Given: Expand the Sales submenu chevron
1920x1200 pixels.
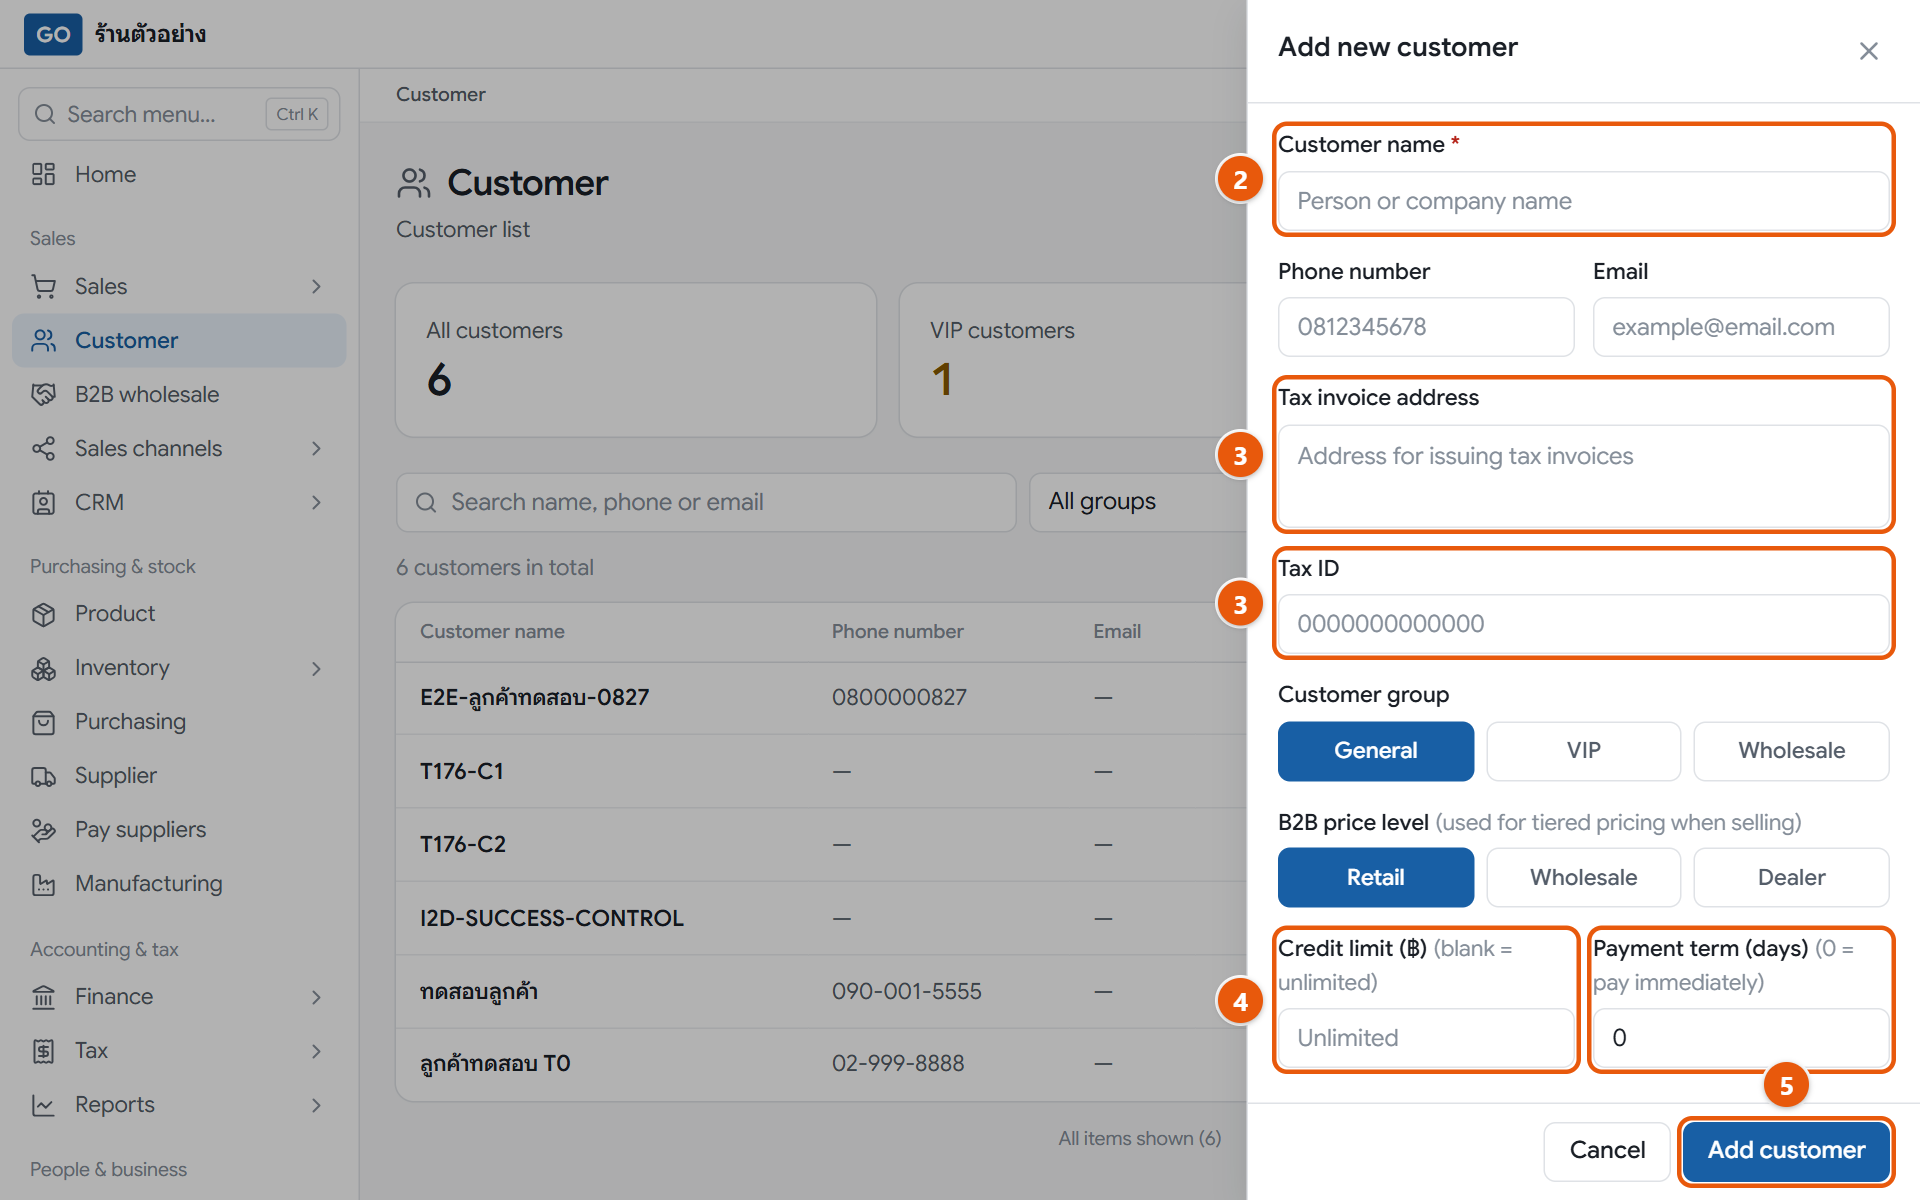Looking at the screenshot, I should 316,286.
